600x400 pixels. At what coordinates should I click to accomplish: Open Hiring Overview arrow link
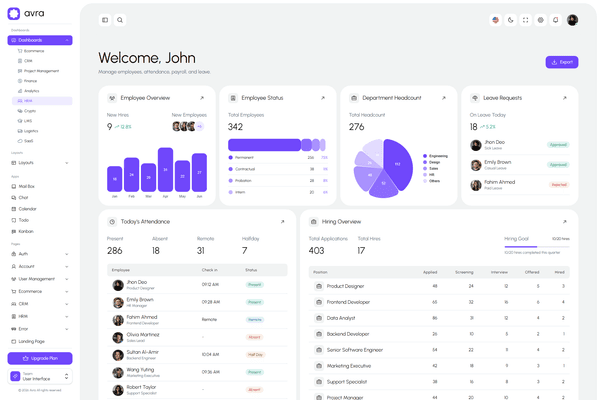coord(564,222)
